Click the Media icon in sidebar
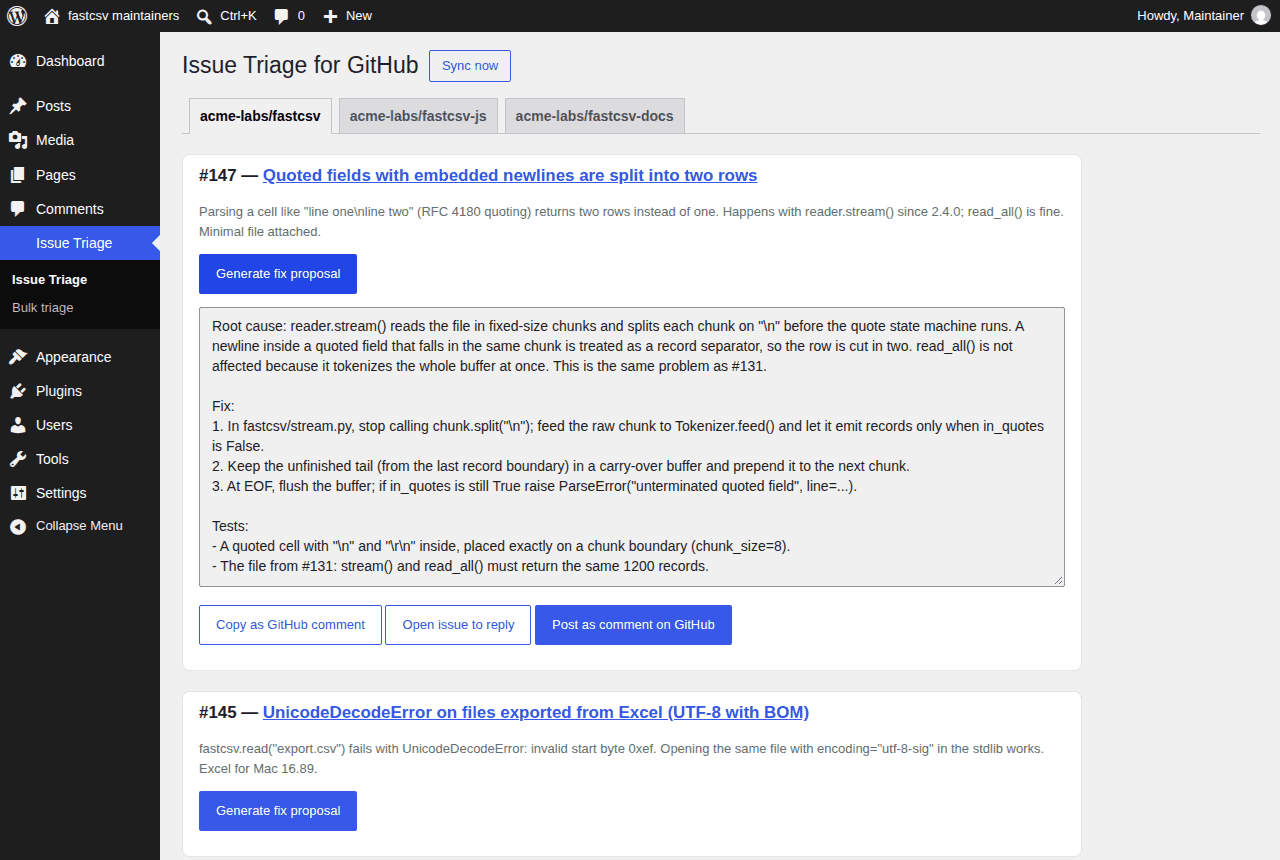This screenshot has height=860, width=1280. point(18,140)
